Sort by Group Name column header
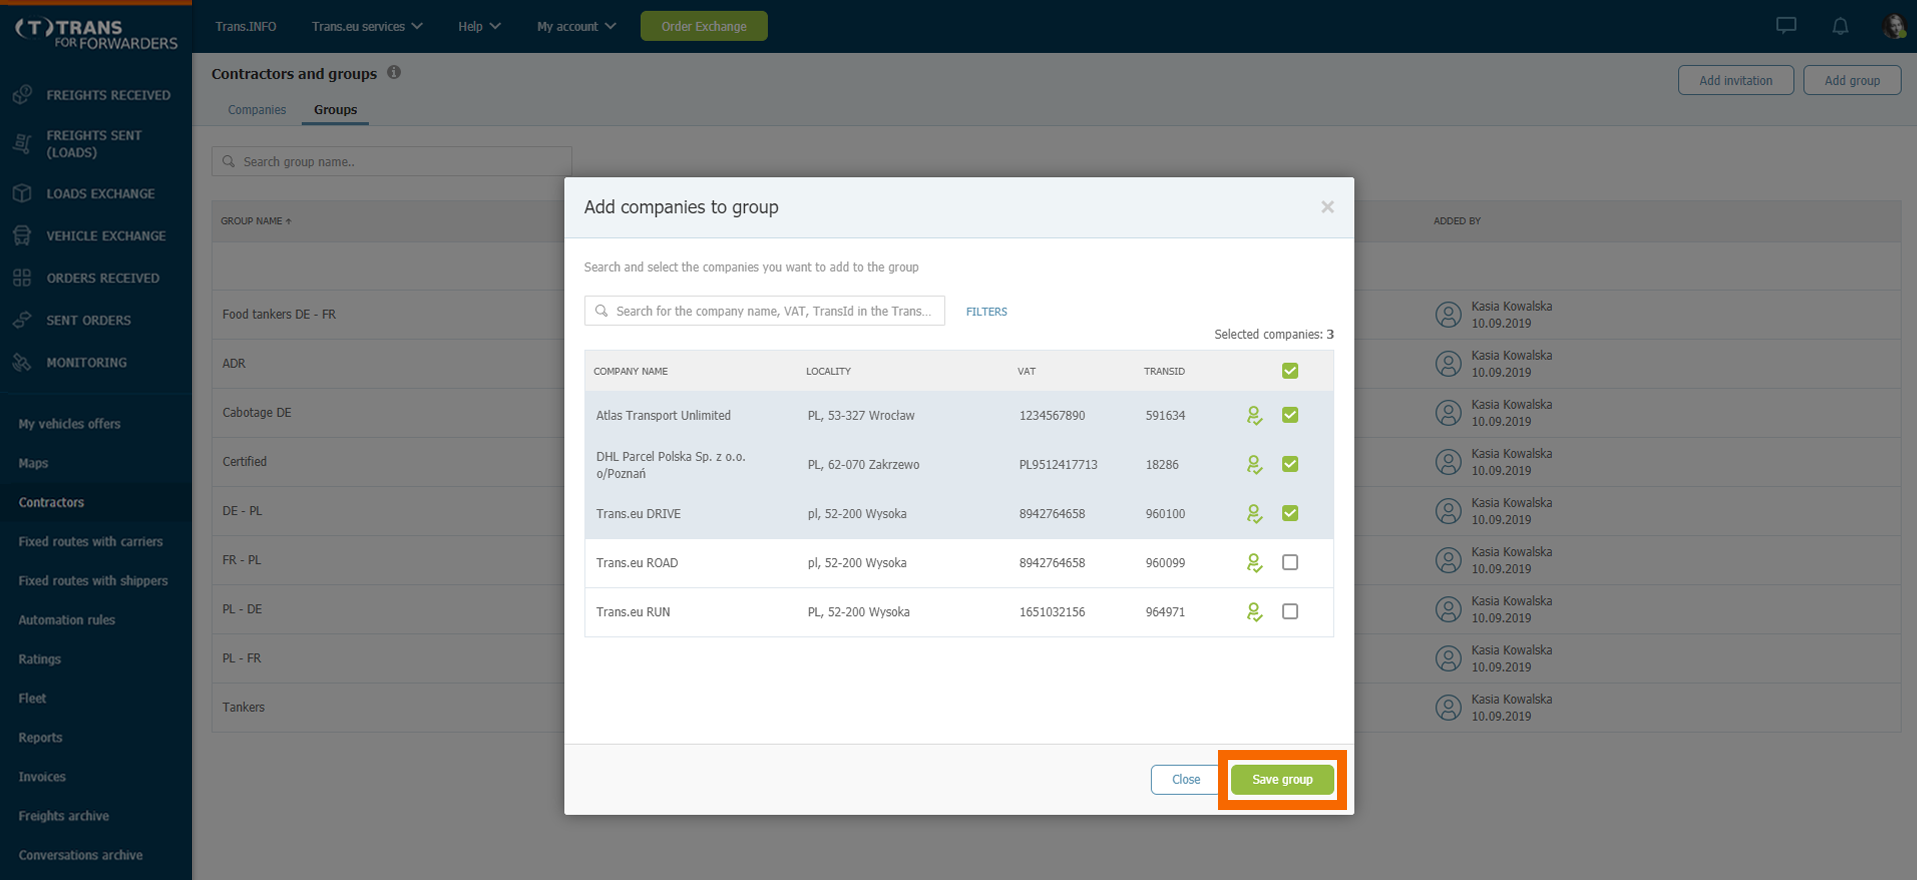 tap(256, 221)
